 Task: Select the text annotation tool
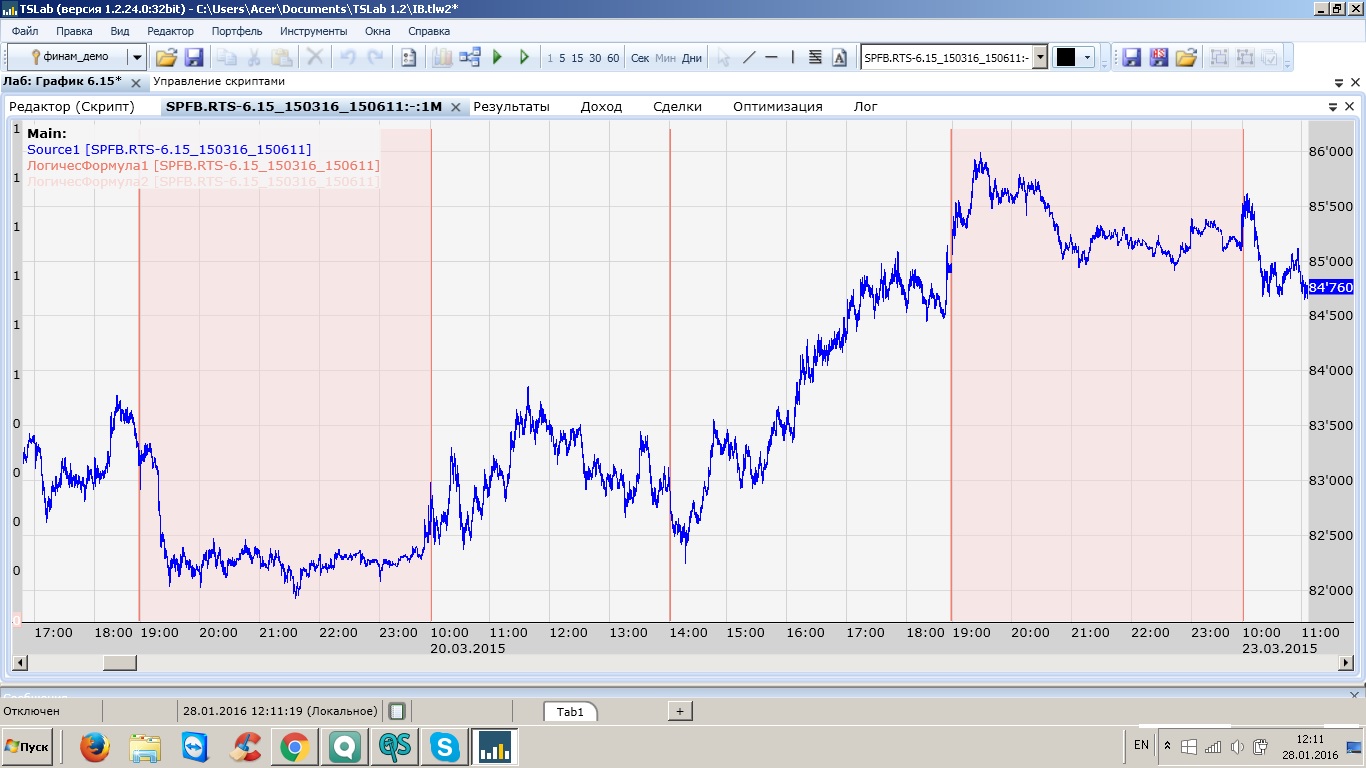[x=839, y=57]
